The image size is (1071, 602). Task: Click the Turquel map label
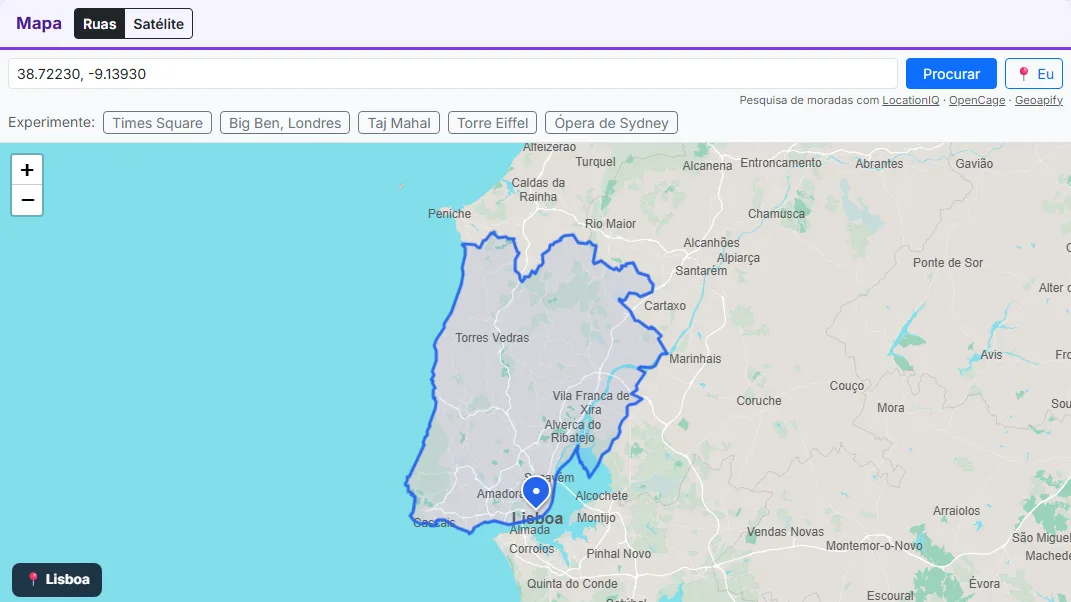coord(596,162)
